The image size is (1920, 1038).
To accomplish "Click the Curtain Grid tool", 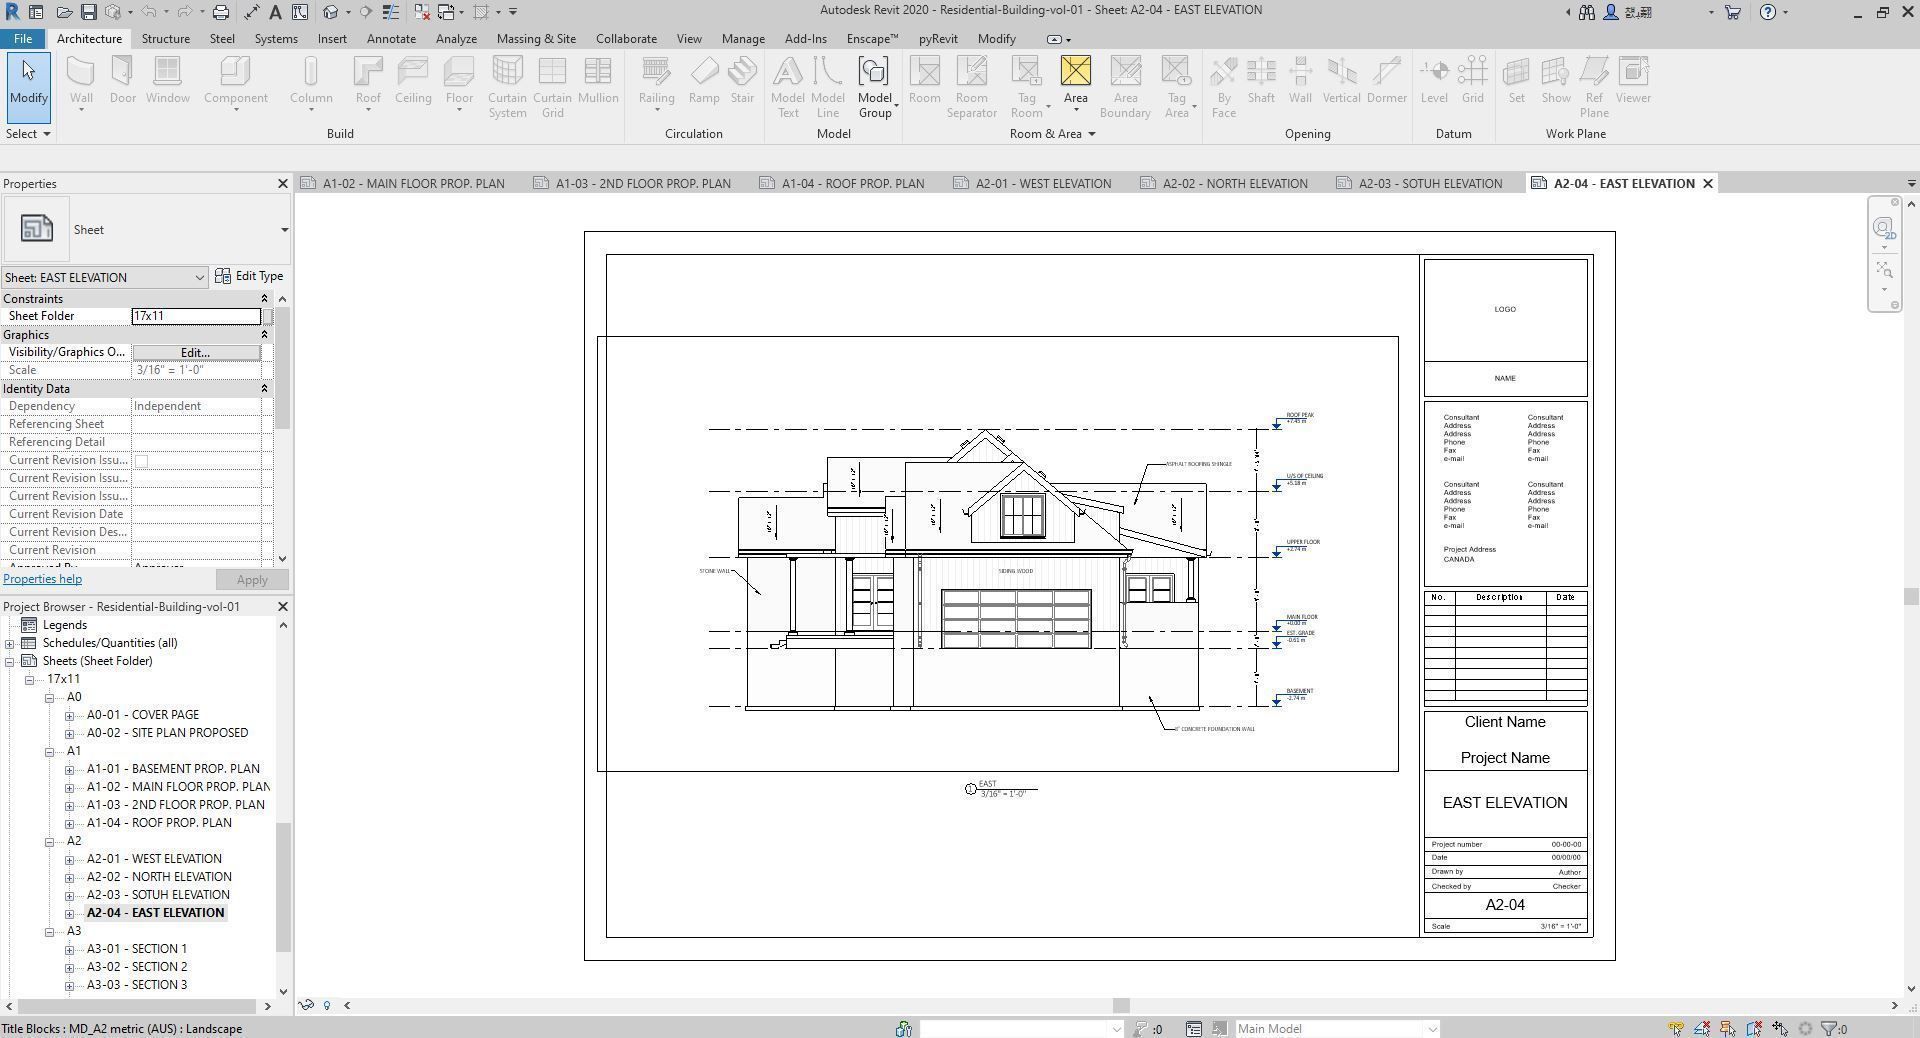I will [x=552, y=87].
